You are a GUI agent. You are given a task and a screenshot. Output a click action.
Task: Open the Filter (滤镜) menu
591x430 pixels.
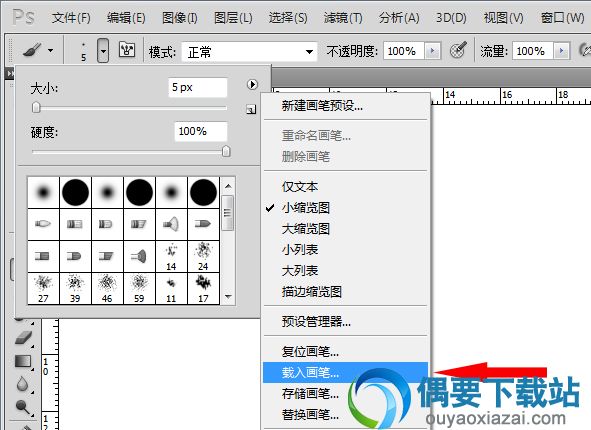coord(343,18)
